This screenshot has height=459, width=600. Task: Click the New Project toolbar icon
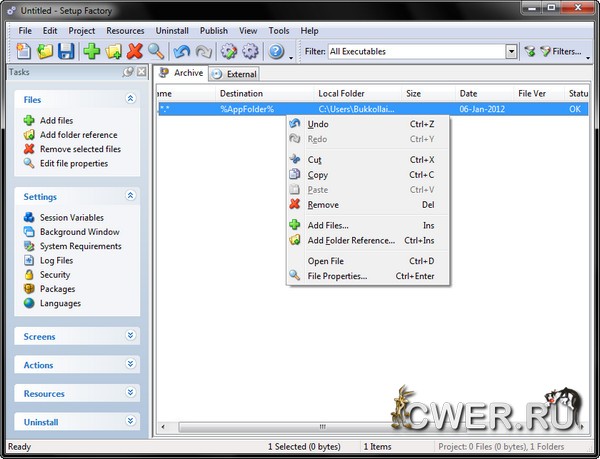click(24, 51)
